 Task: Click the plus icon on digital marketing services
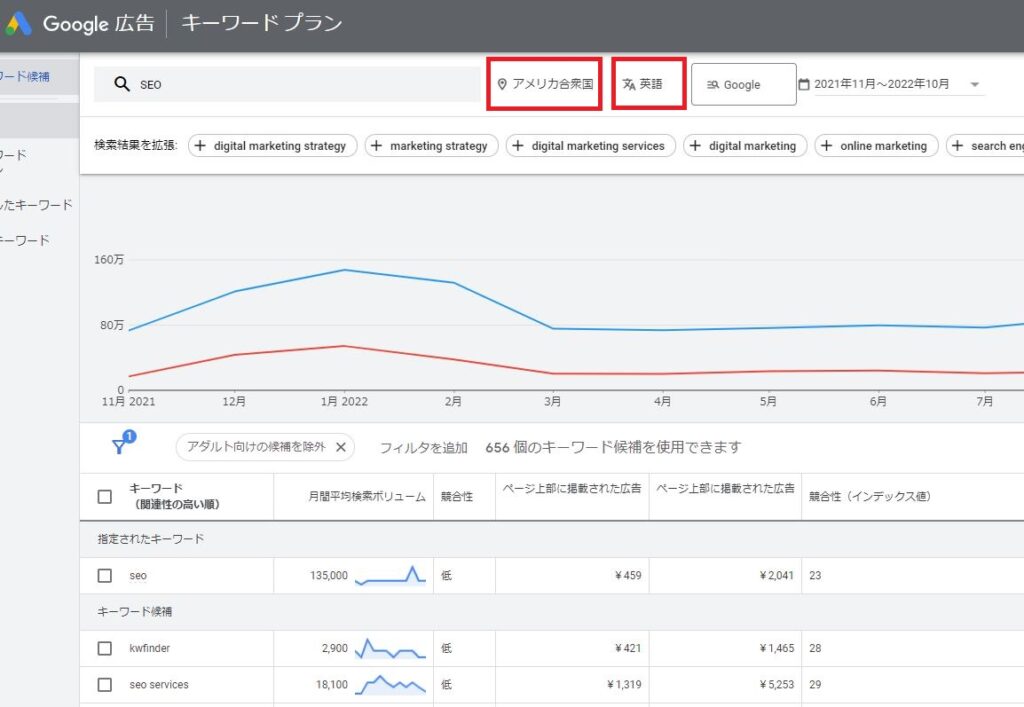click(x=517, y=146)
